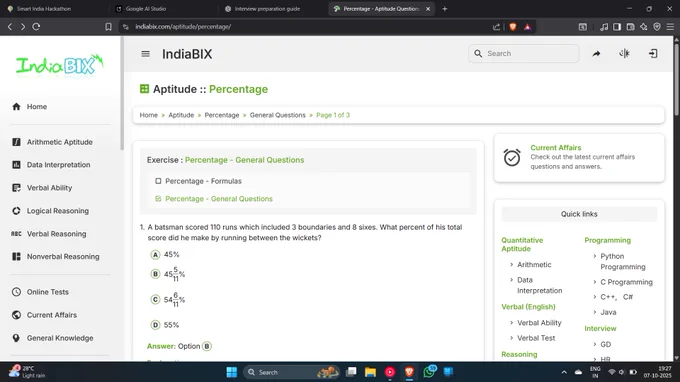Click the IndiaBIX site search field
Viewport: 680px width, 382px height.
click(524, 53)
